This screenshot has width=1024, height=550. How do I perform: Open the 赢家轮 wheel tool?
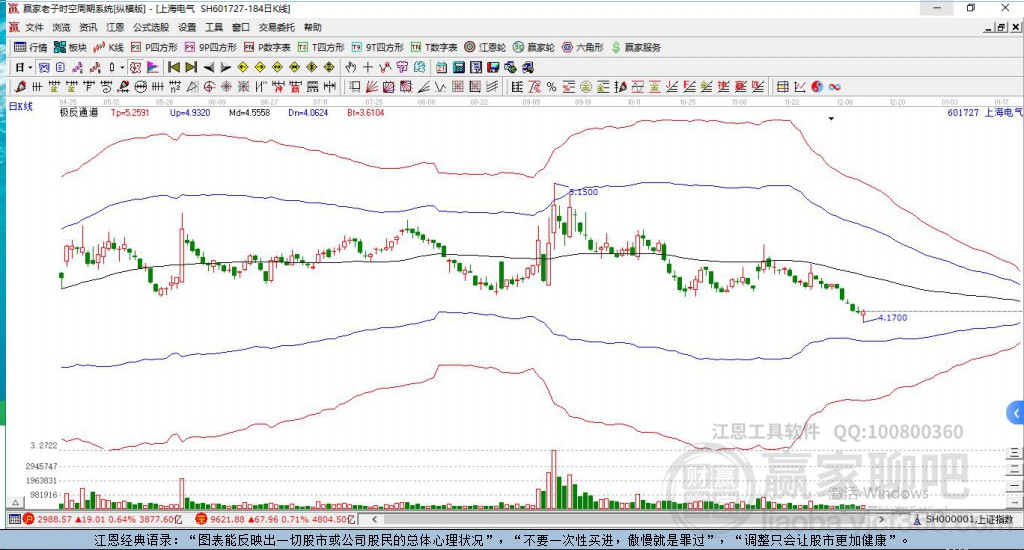(x=534, y=47)
